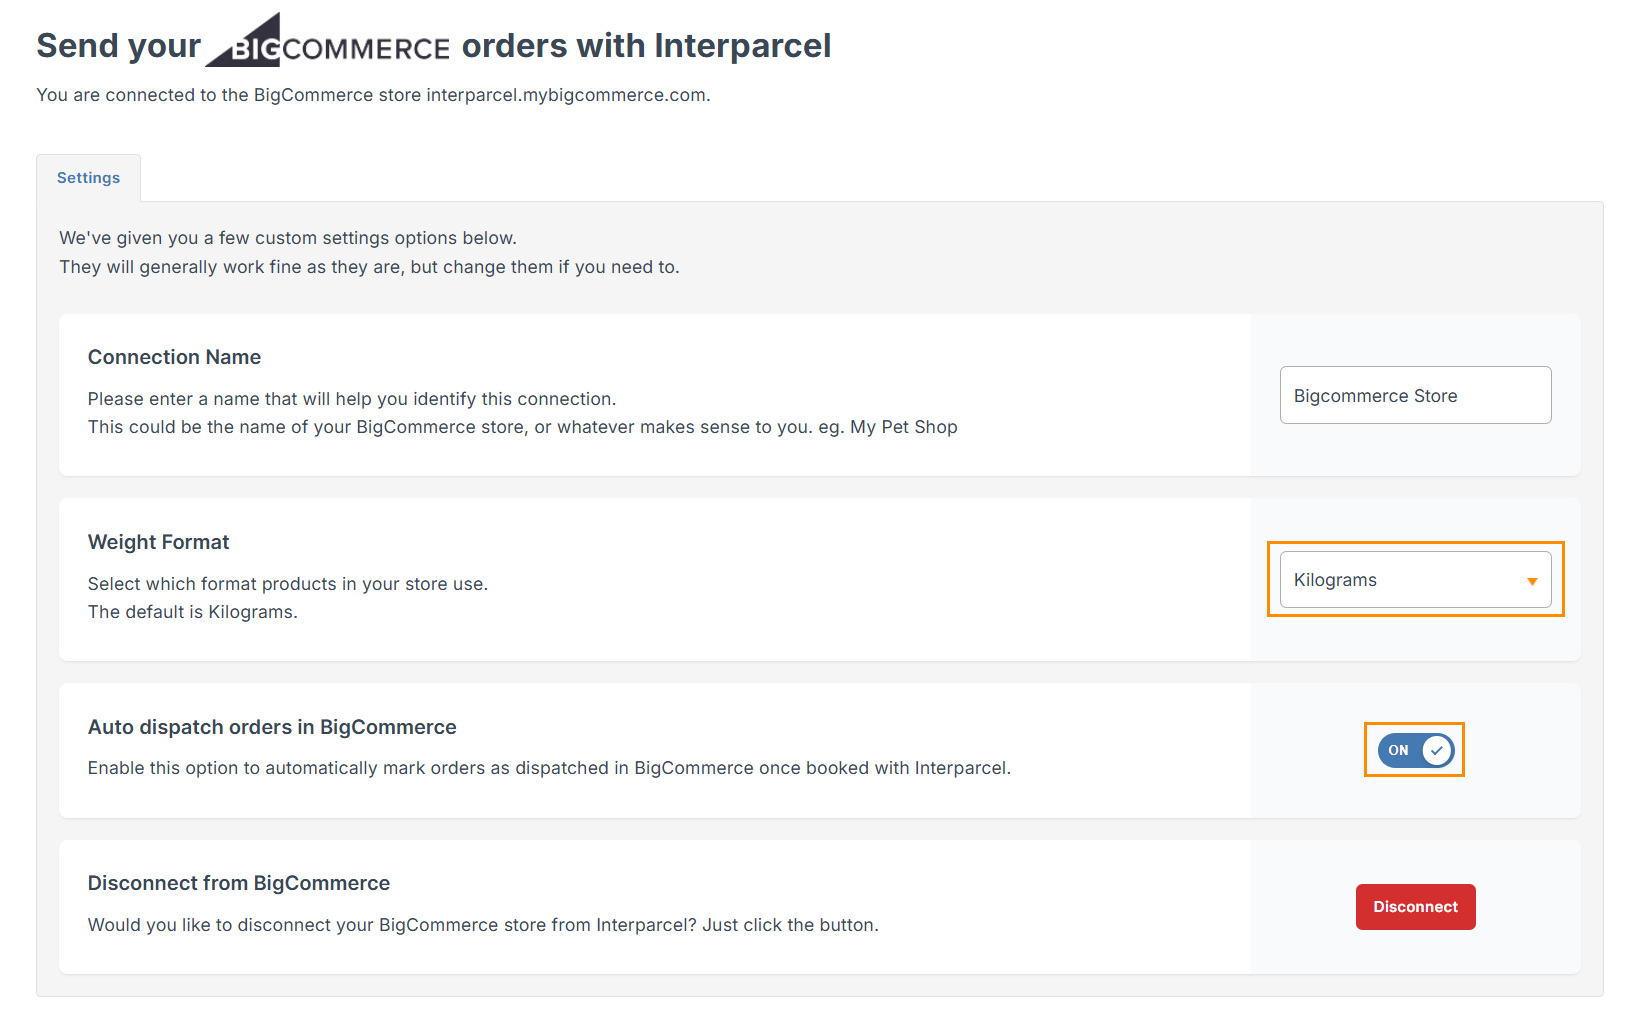This screenshot has height=1021, width=1648.
Task: Click the 'Send your' page title text
Action: [118, 46]
